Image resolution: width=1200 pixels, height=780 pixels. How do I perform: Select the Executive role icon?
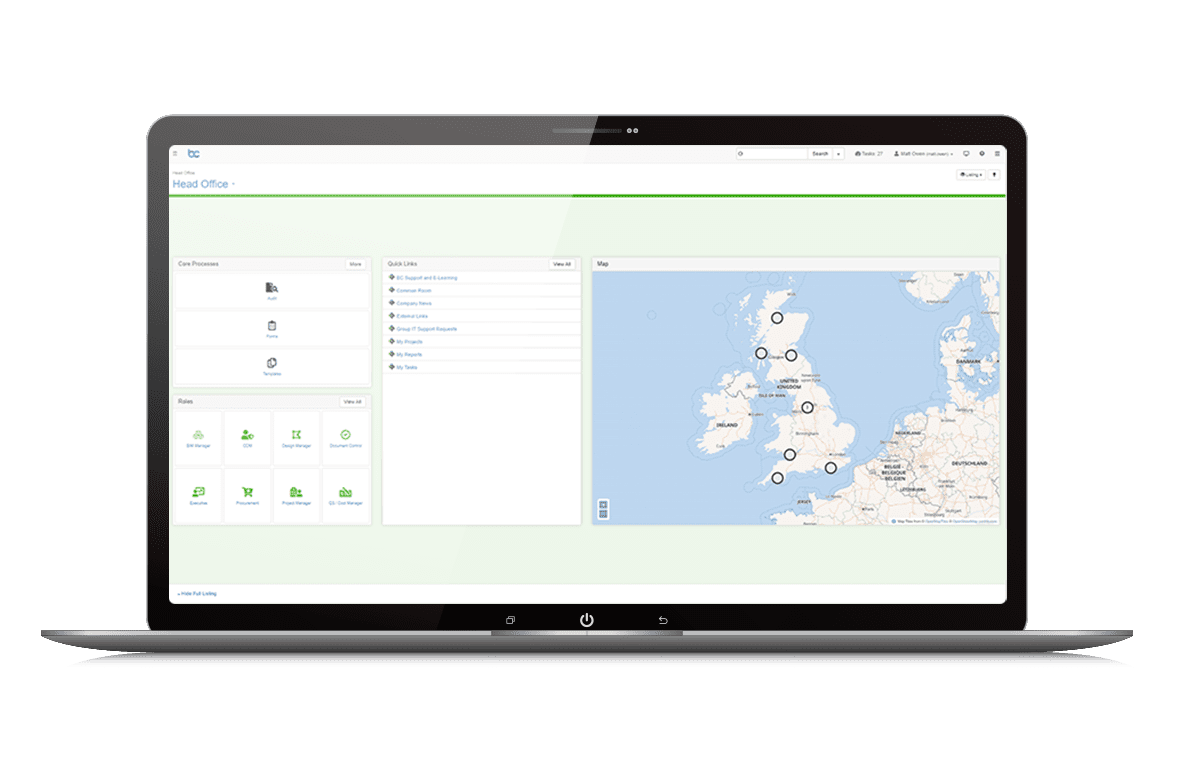tap(198, 492)
